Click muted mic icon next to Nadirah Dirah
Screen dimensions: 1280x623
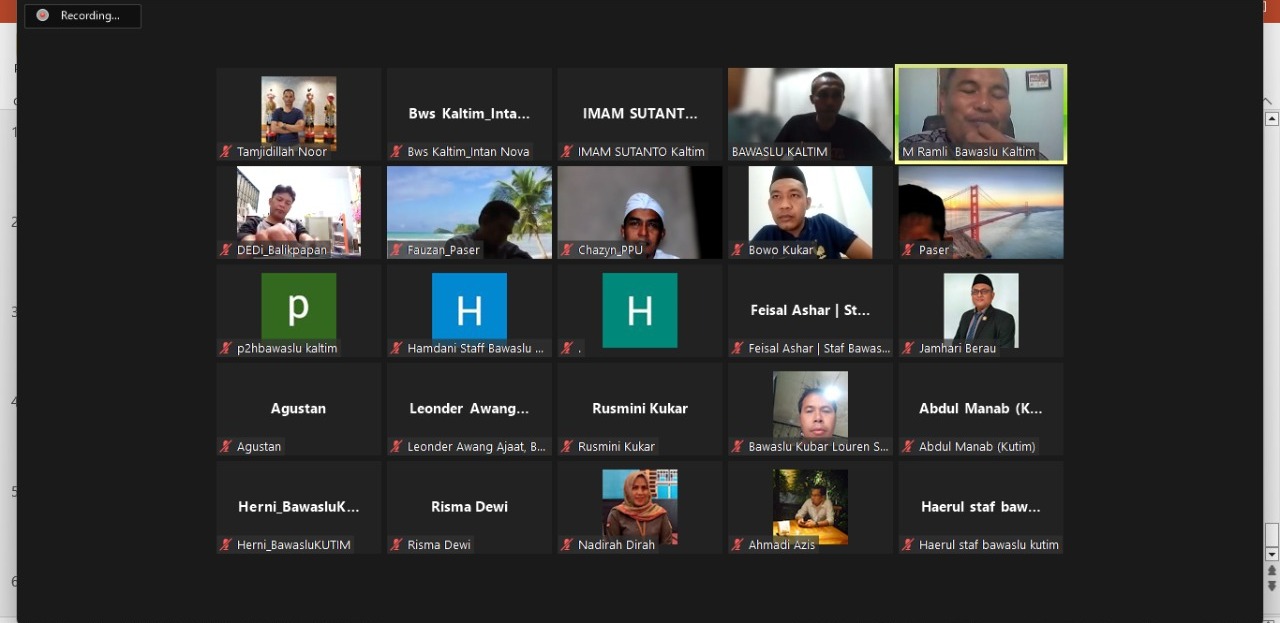[x=567, y=545]
